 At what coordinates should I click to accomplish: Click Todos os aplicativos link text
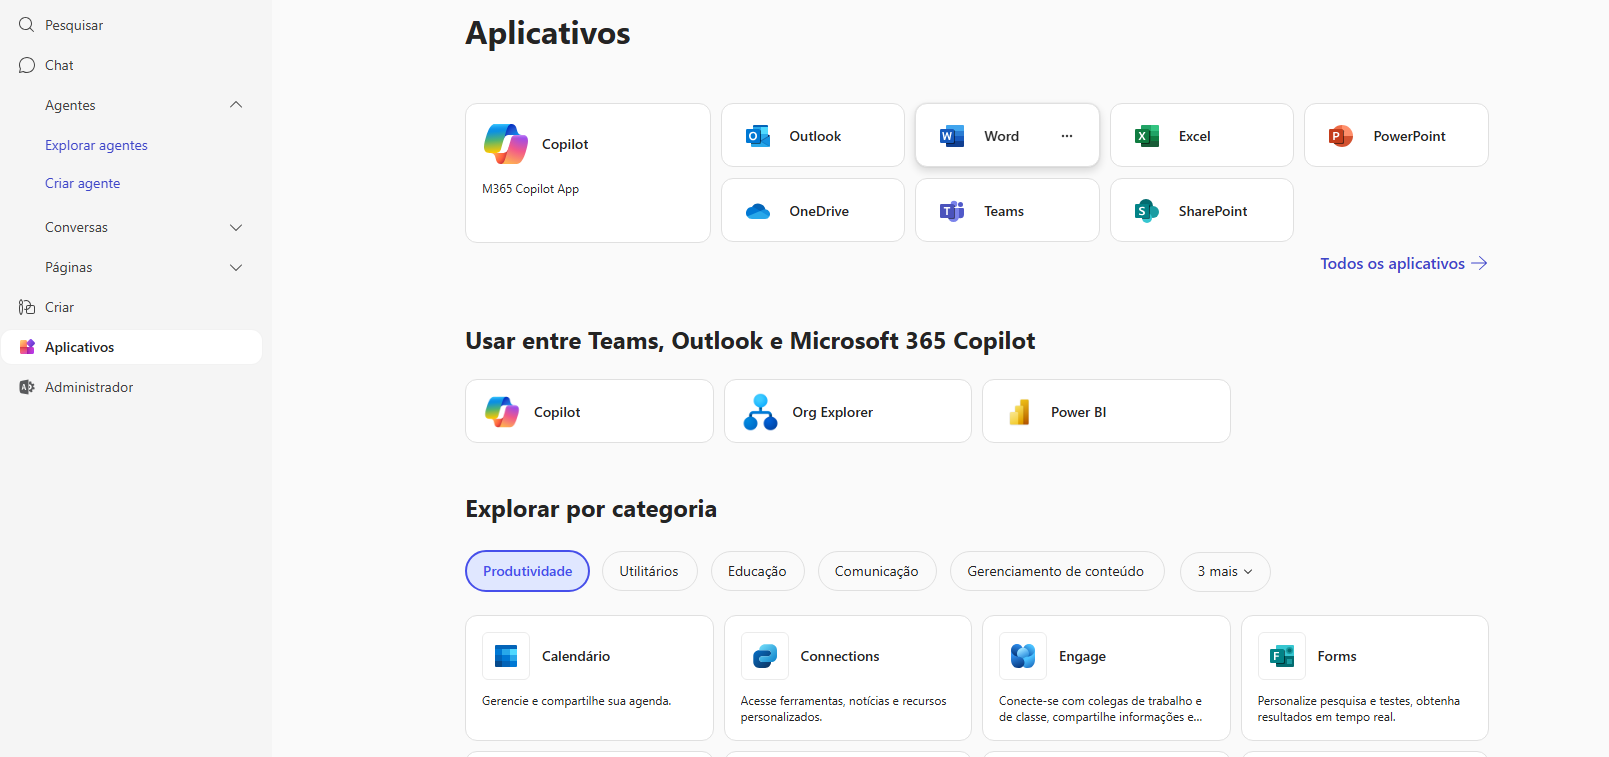[x=1392, y=263]
